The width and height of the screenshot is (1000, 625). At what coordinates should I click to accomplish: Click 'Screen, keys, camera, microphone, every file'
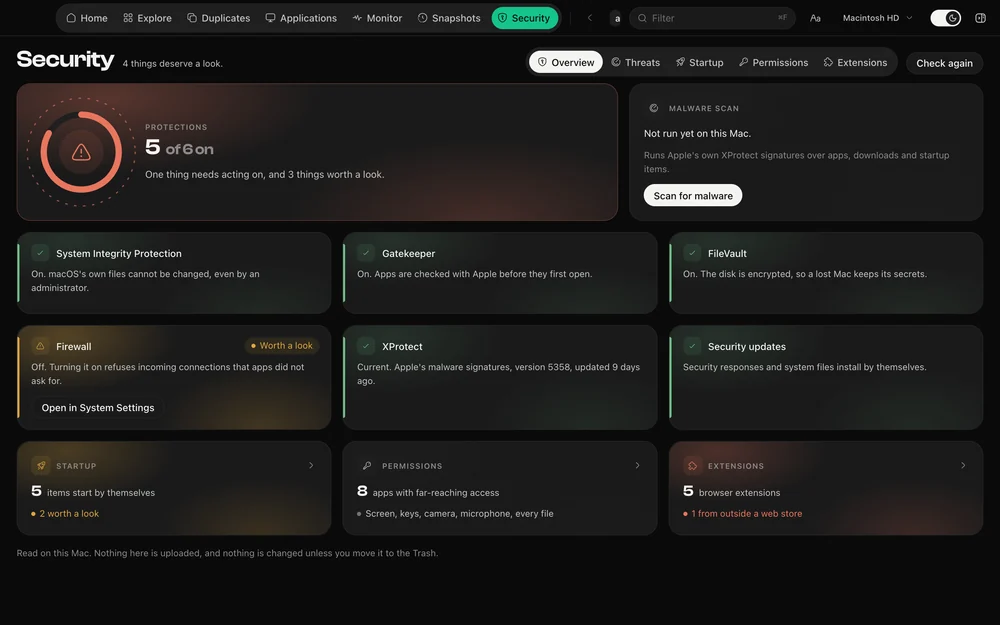[x=459, y=513]
